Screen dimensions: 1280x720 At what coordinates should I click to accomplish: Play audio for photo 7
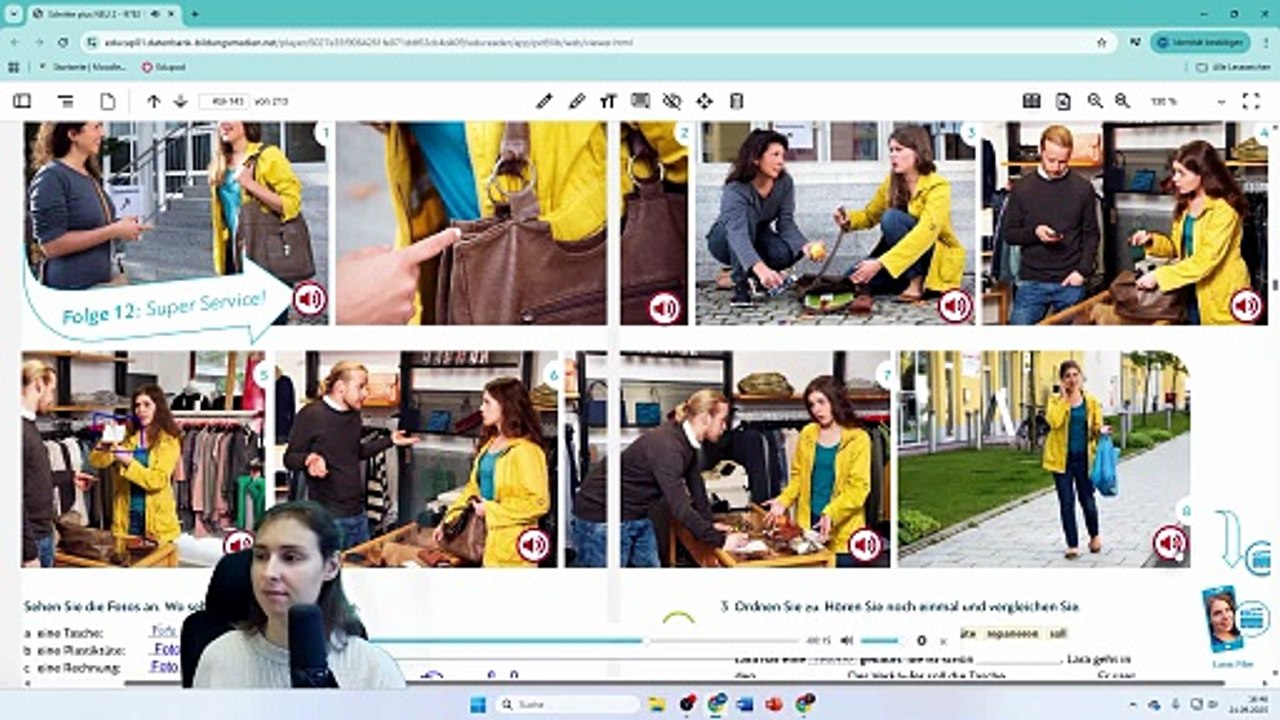coord(865,545)
